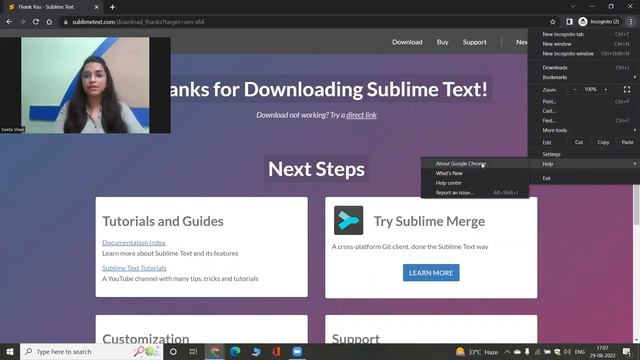This screenshot has height=360, width=640.
Task: Open Downloads from Chrome menu
Action: [584, 67]
